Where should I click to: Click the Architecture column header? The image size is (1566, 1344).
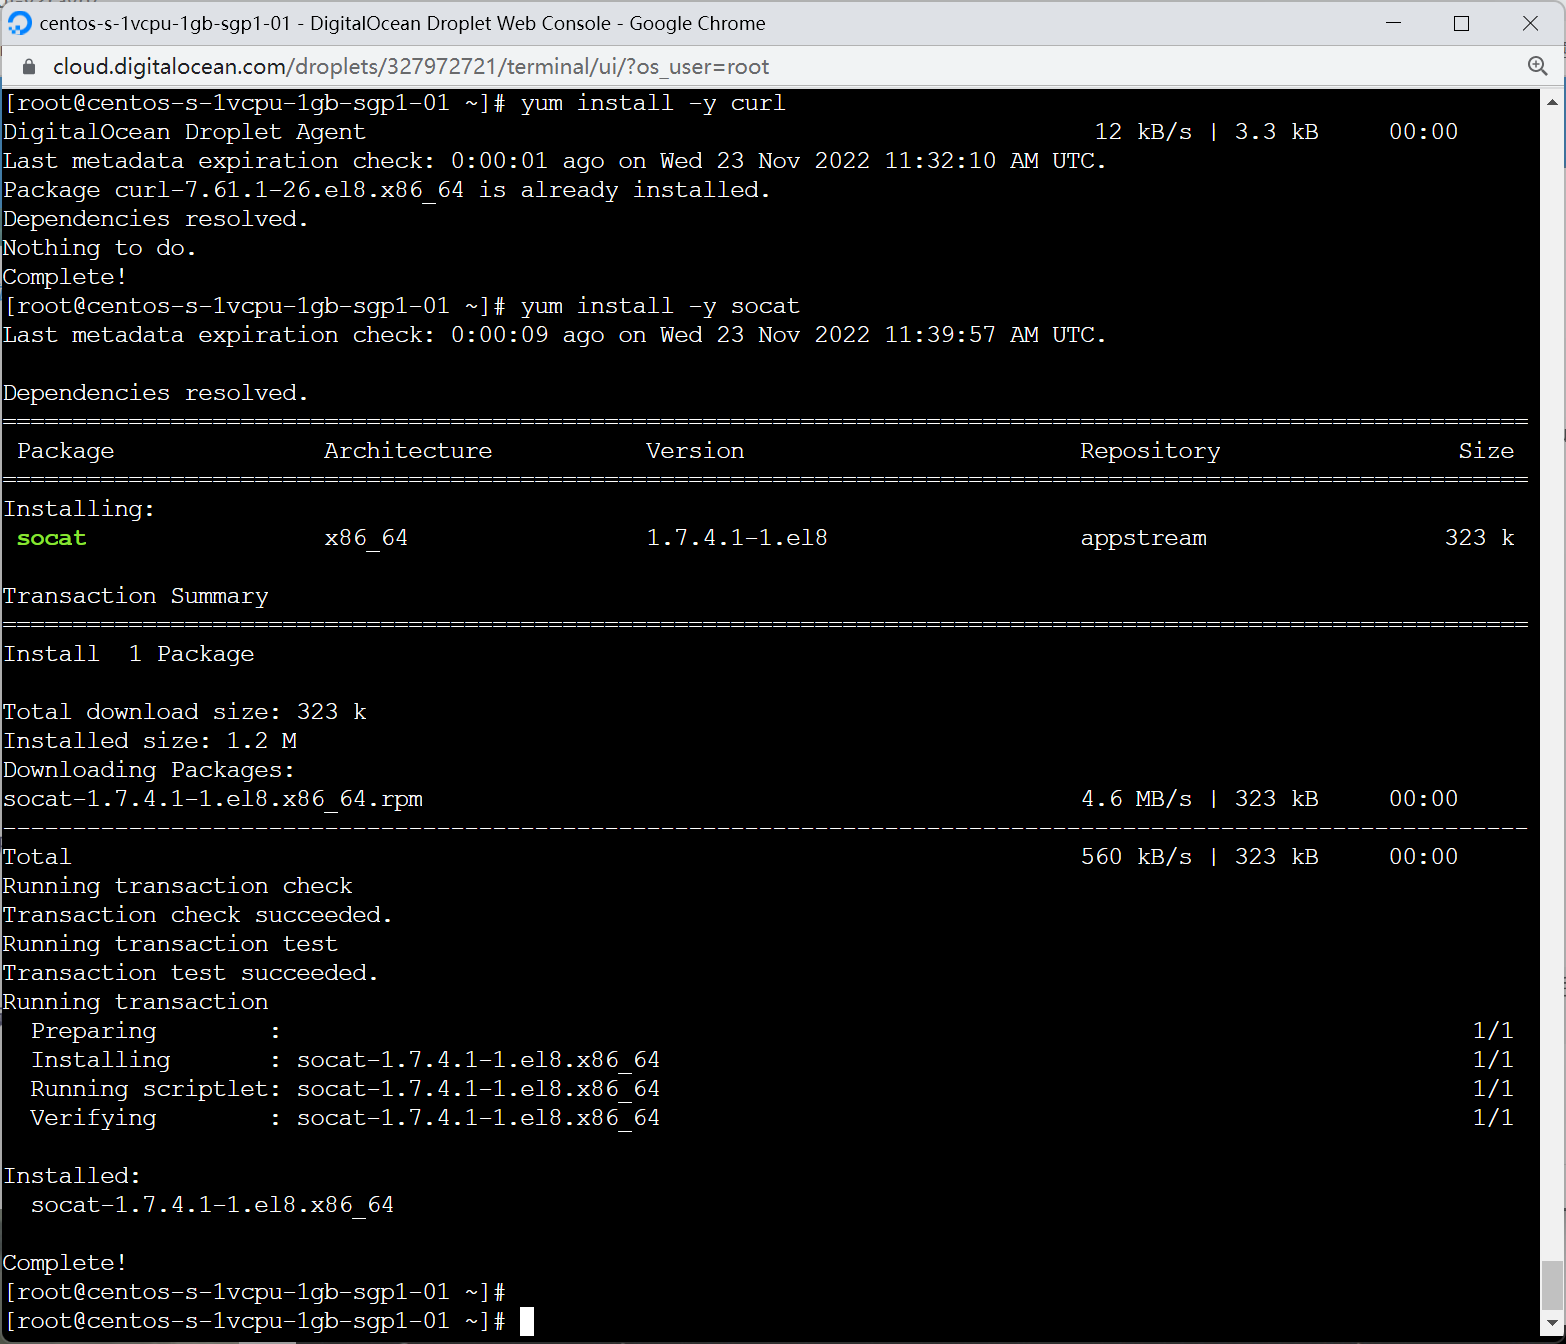[x=408, y=451]
